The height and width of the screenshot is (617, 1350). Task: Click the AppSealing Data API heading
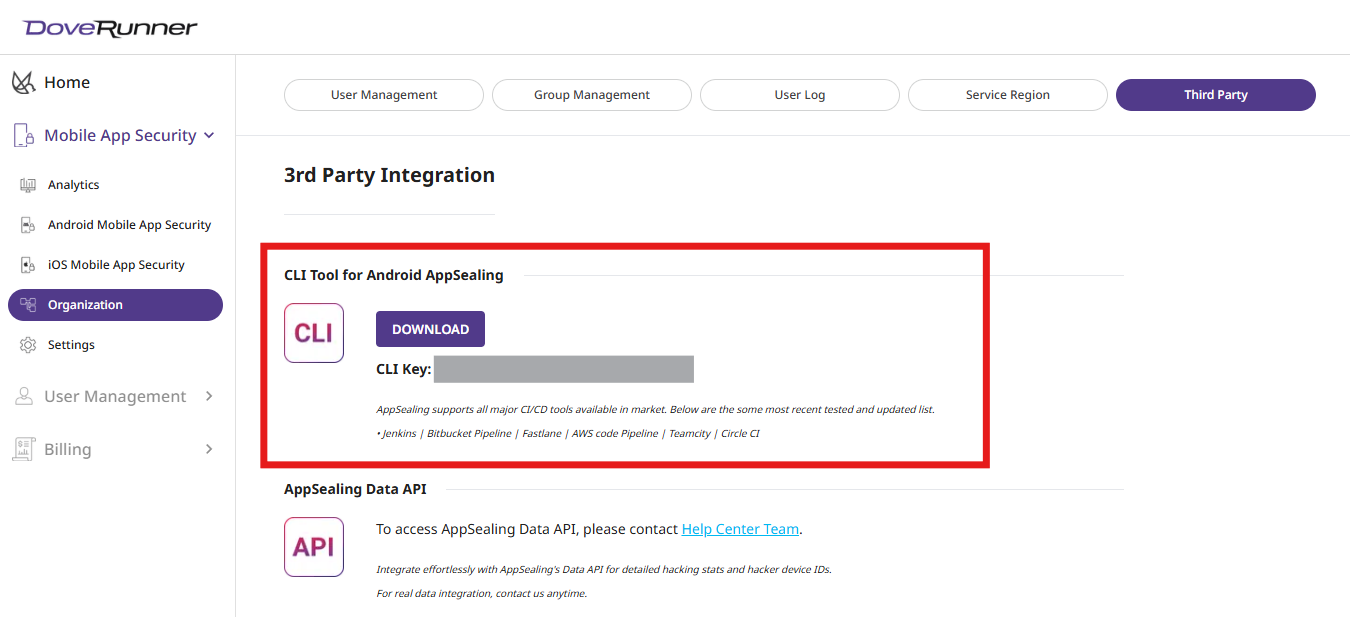coord(355,489)
